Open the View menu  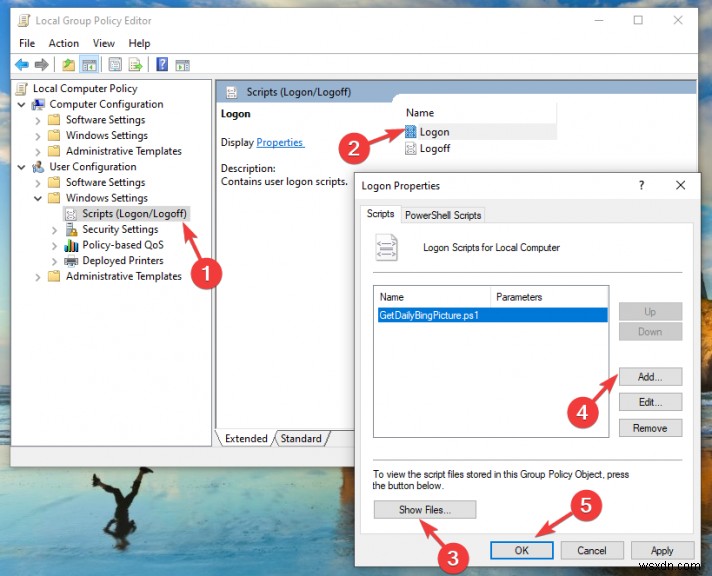104,43
